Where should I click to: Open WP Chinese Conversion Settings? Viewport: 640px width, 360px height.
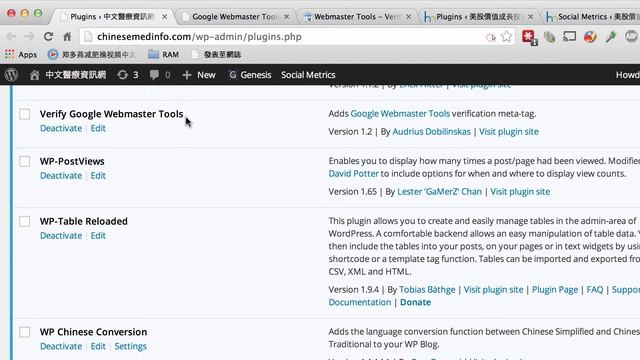point(130,346)
